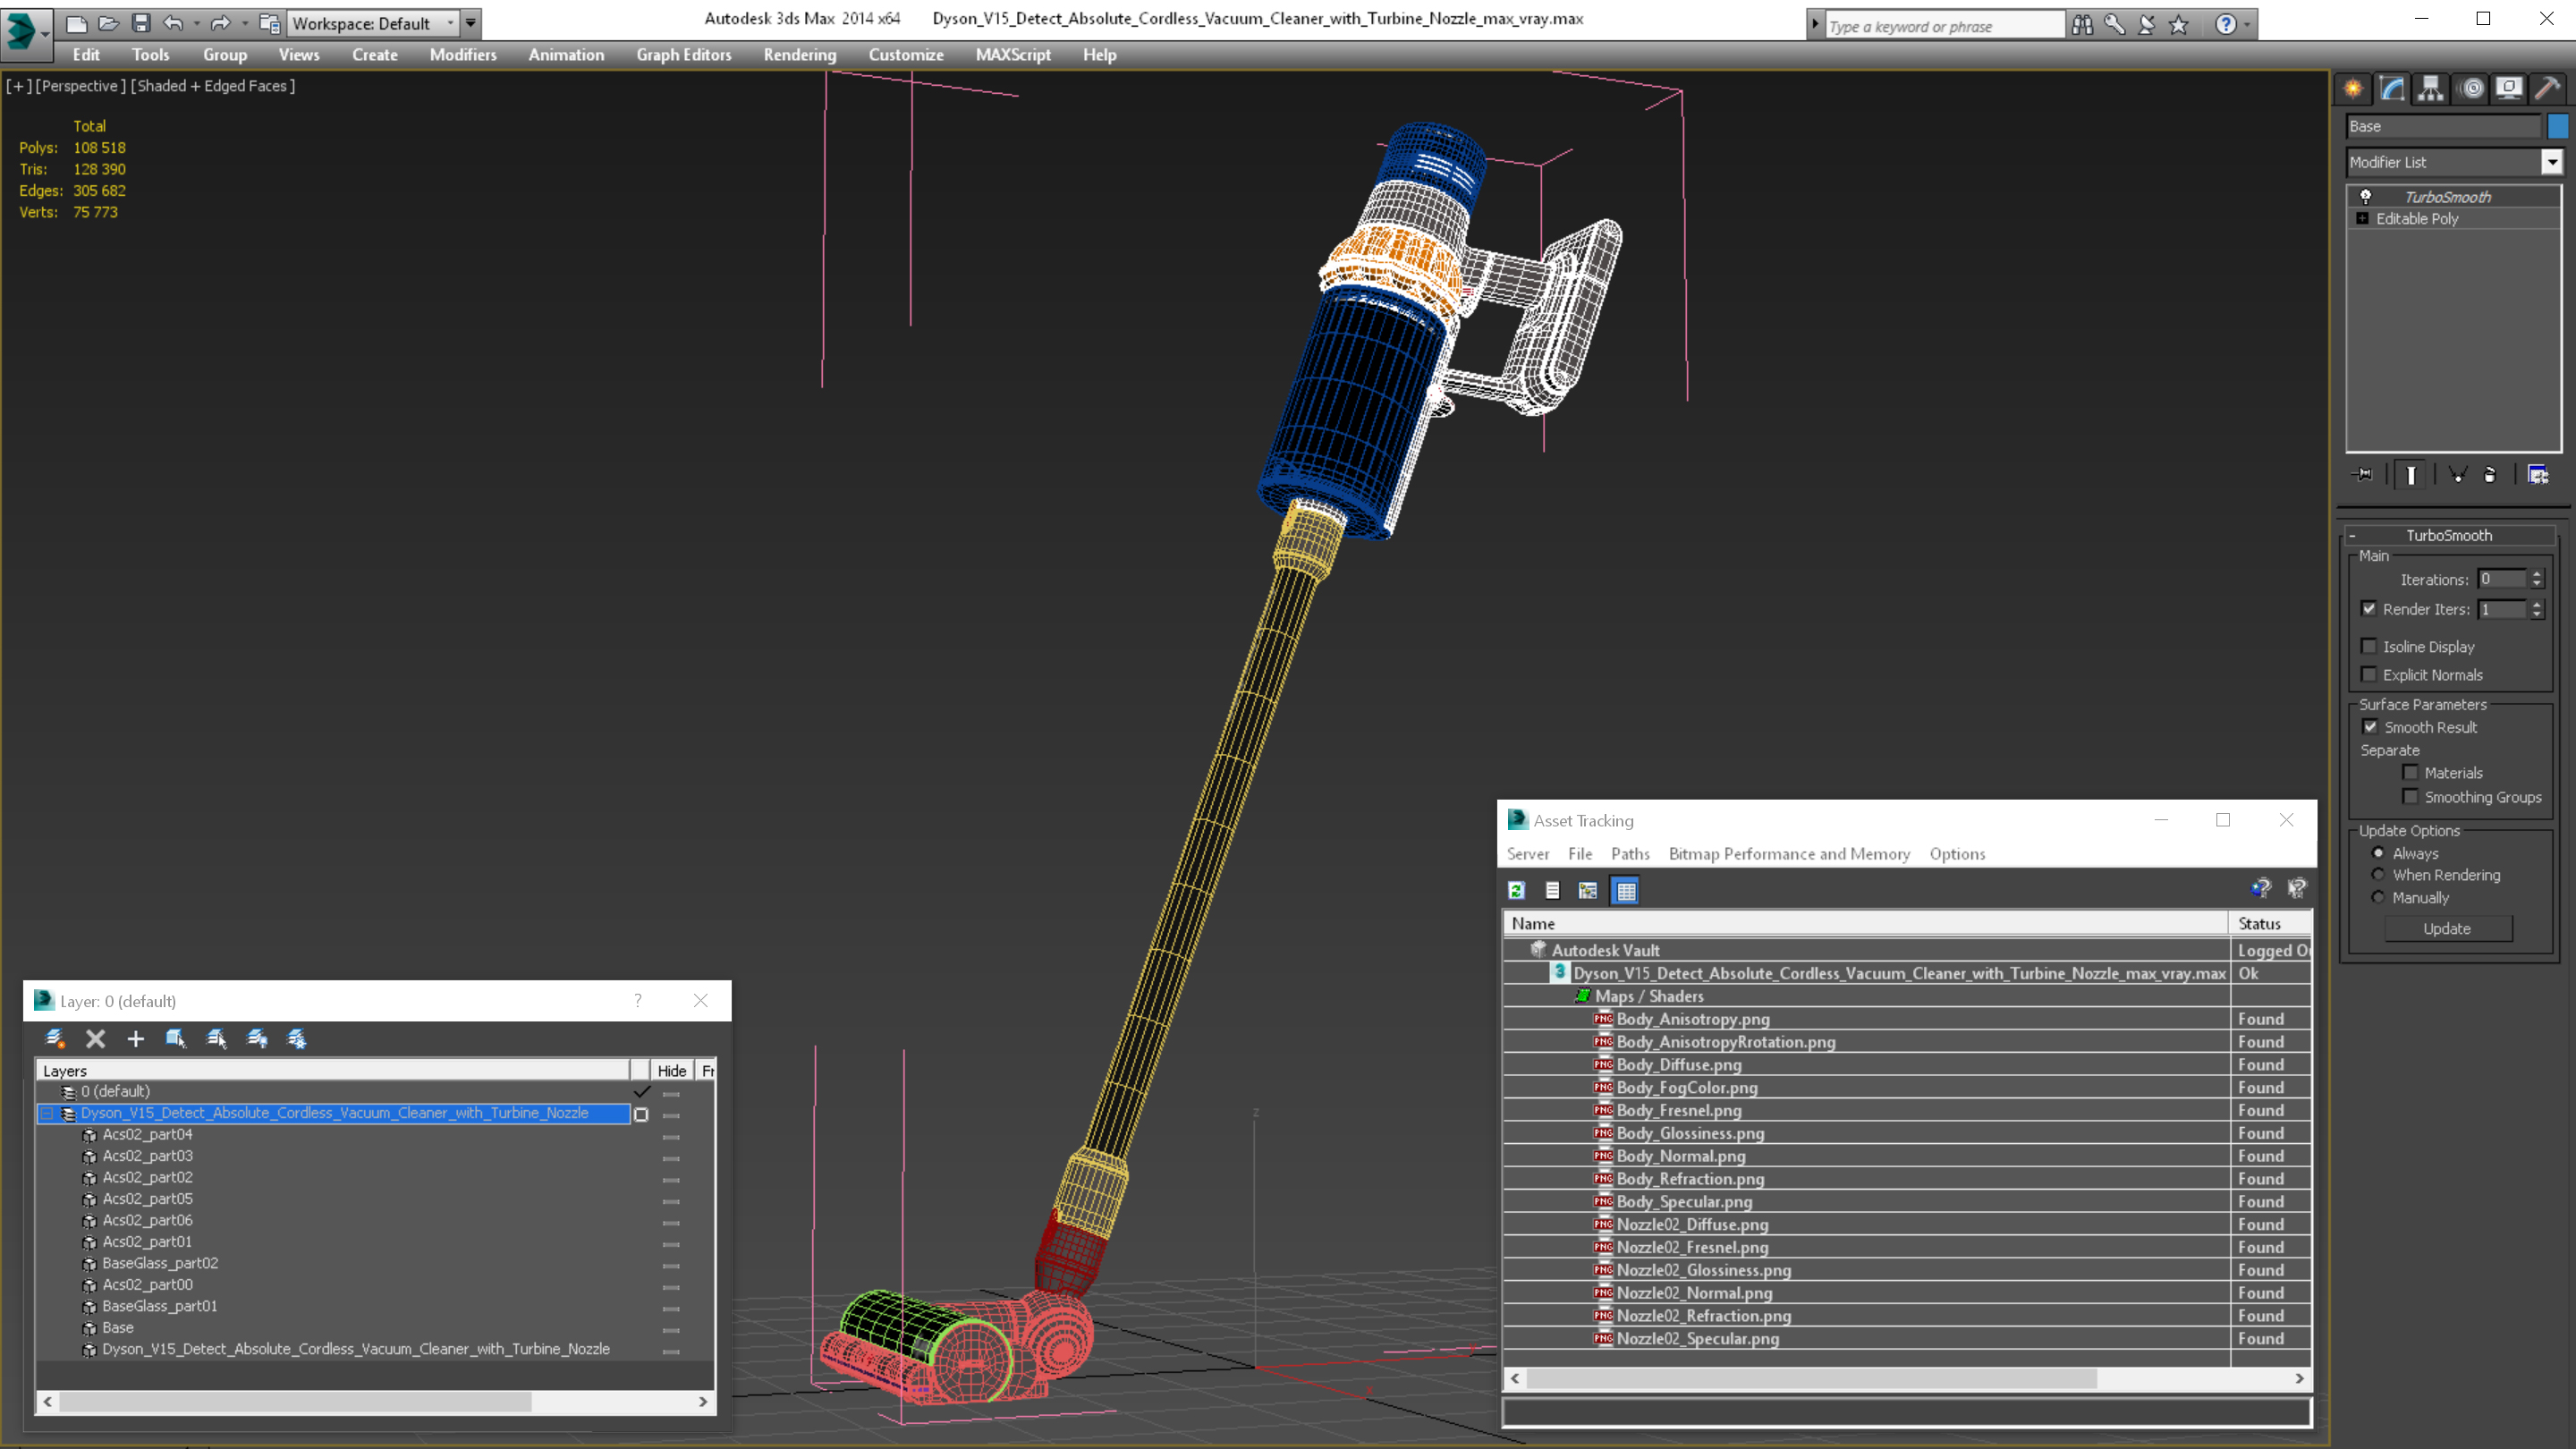Select the BaseGlass_part02 object in layer list
The height and width of the screenshot is (1449, 2576).
(160, 1263)
